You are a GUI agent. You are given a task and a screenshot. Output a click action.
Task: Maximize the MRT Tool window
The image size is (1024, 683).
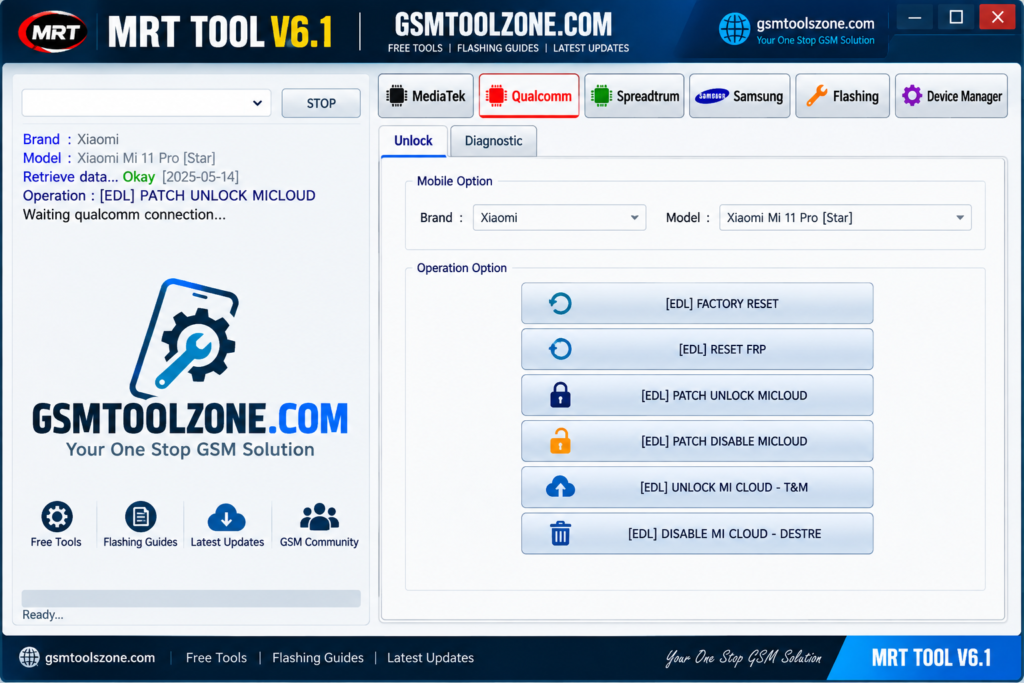(956, 18)
